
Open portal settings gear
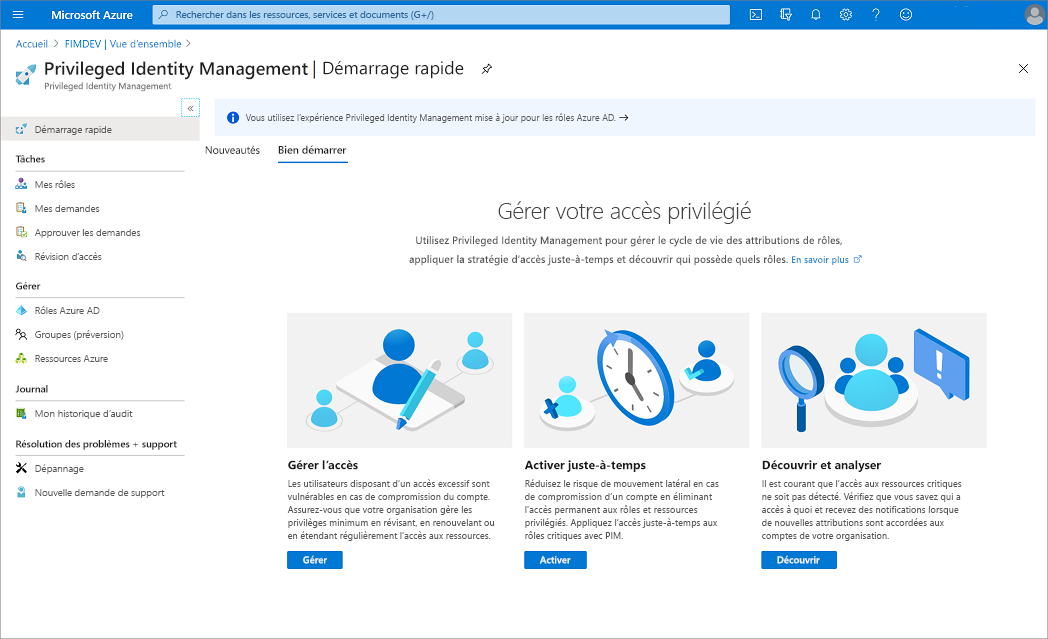click(x=845, y=15)
